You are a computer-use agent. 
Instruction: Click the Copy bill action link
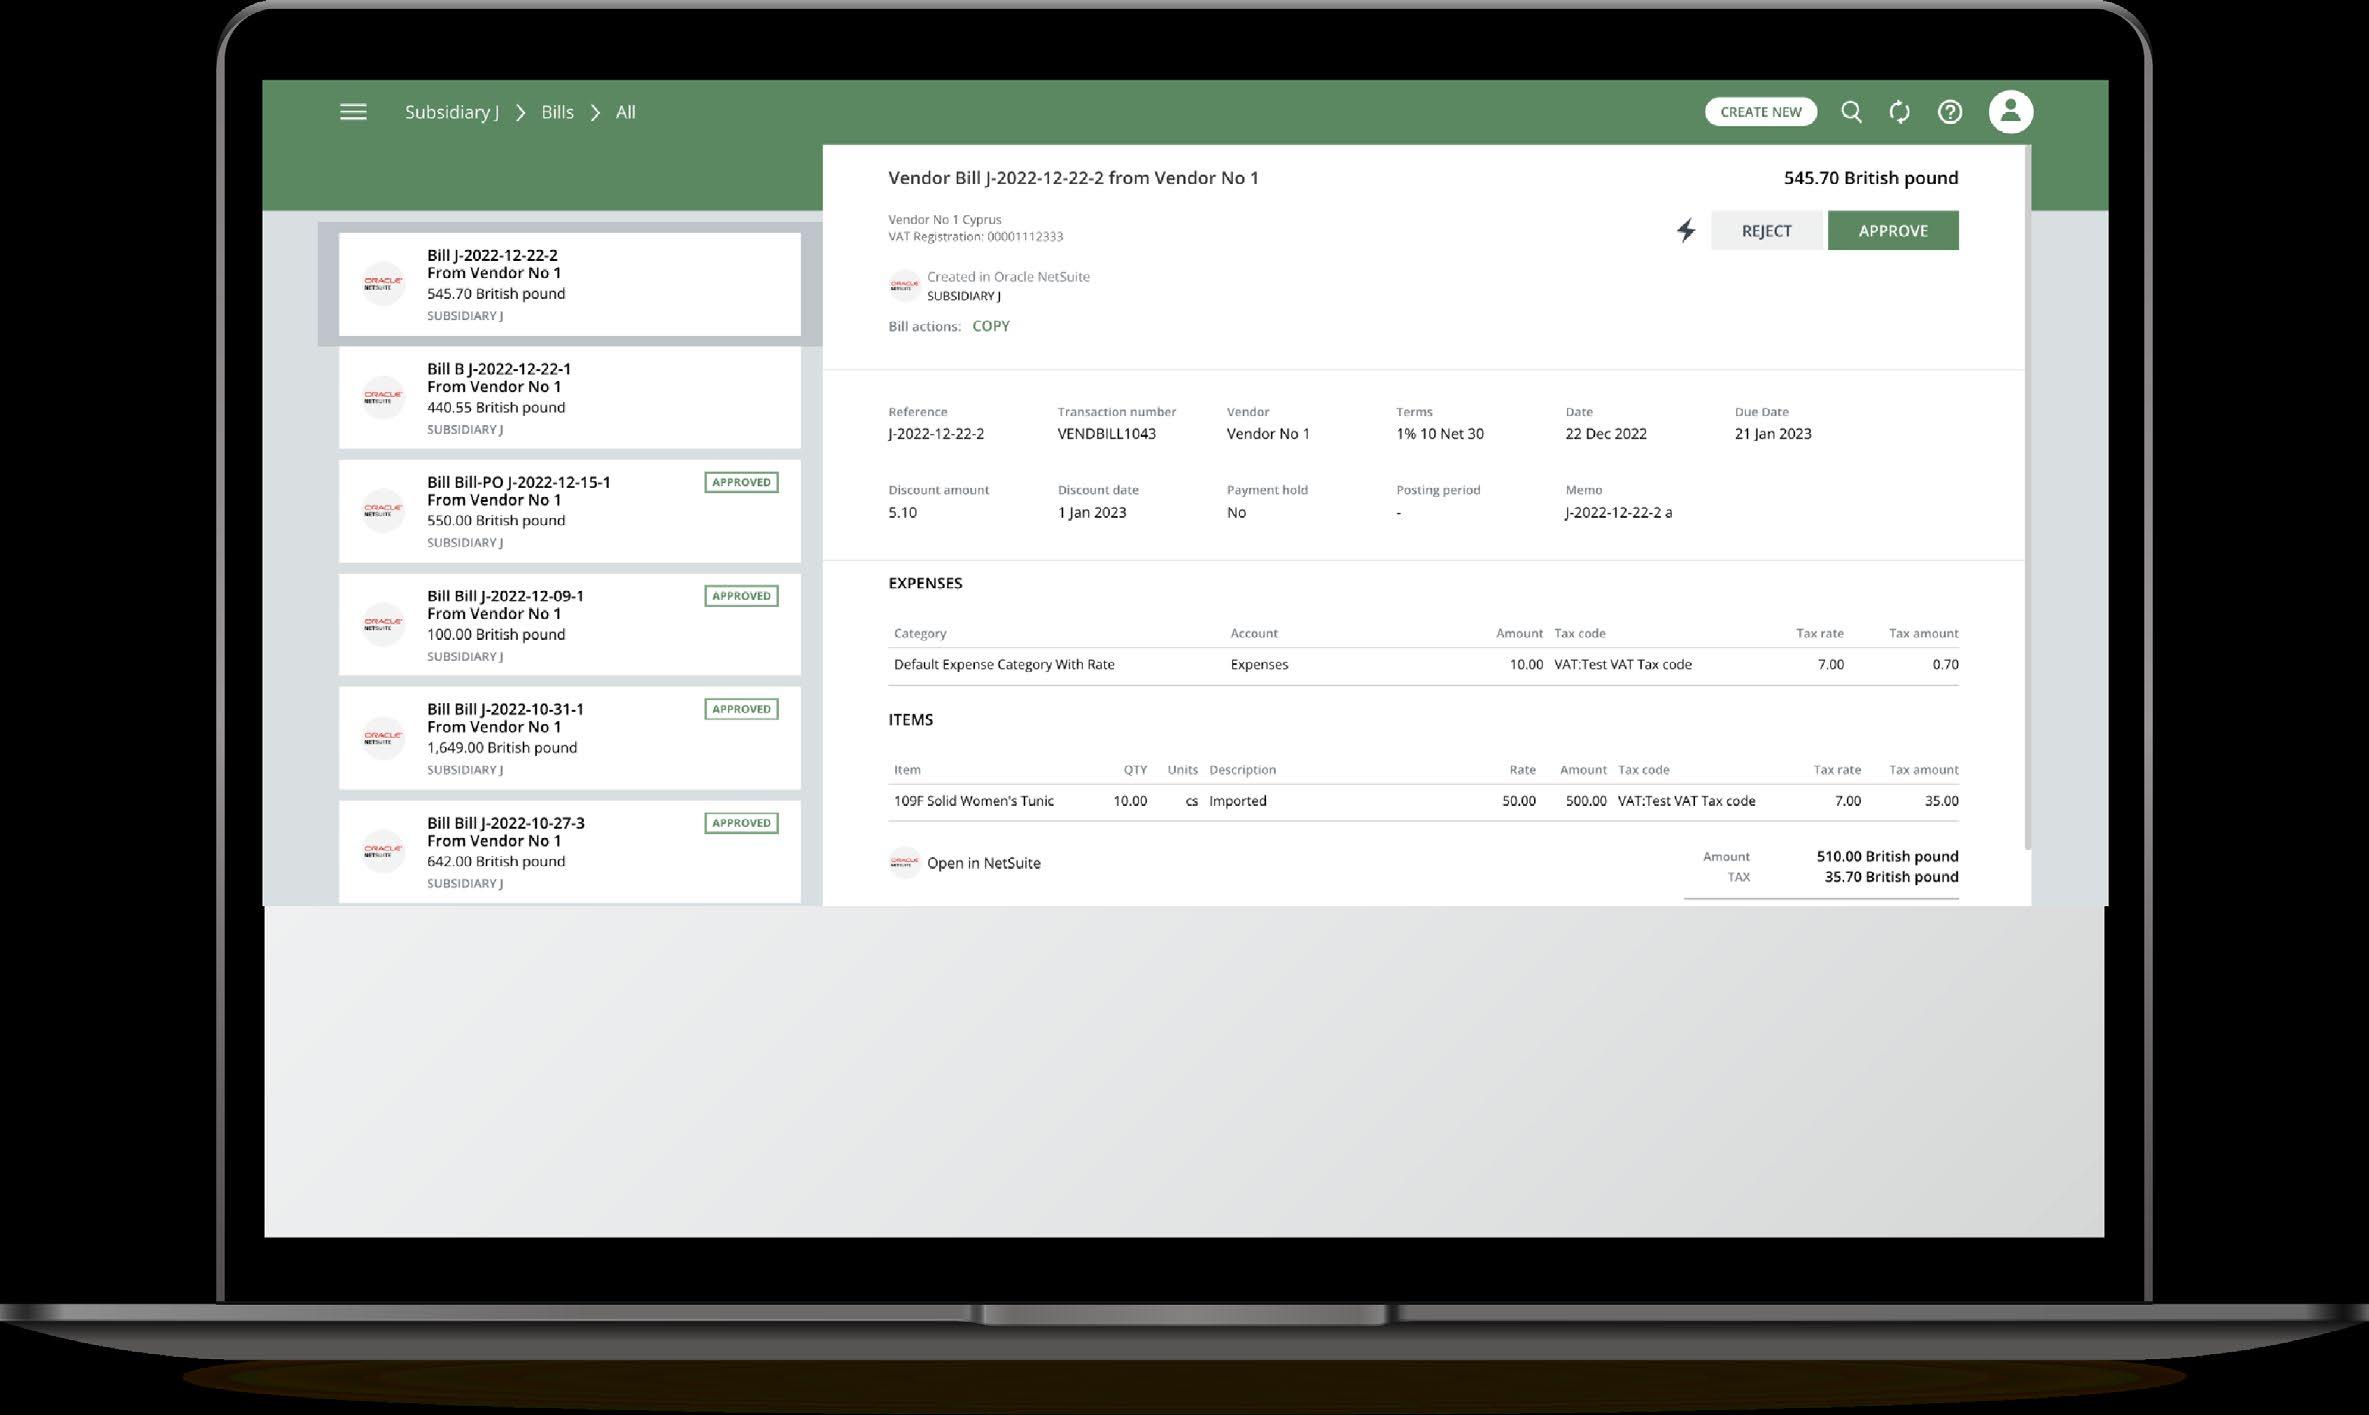pyautogui.click(x=990, y=326)
